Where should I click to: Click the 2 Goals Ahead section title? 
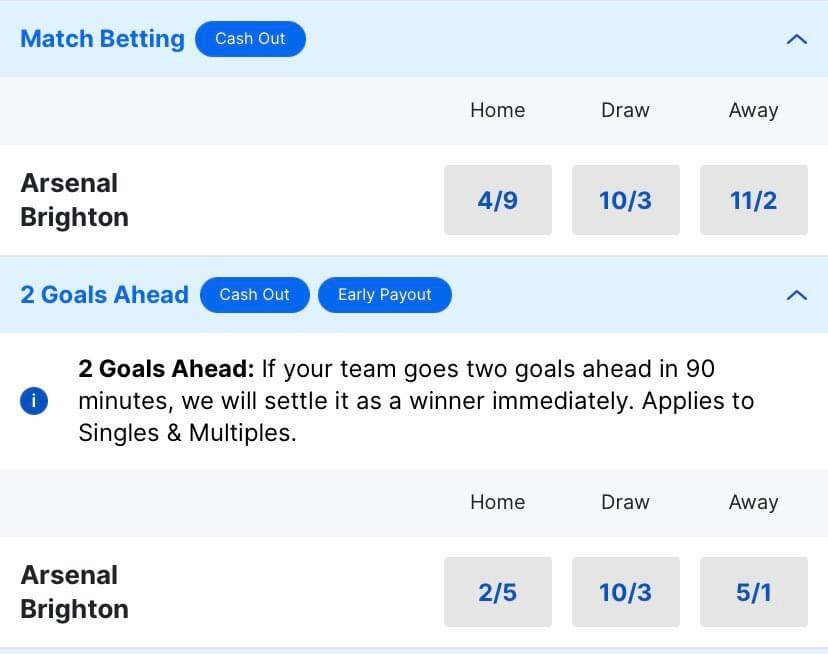click(x=105, y=295)
